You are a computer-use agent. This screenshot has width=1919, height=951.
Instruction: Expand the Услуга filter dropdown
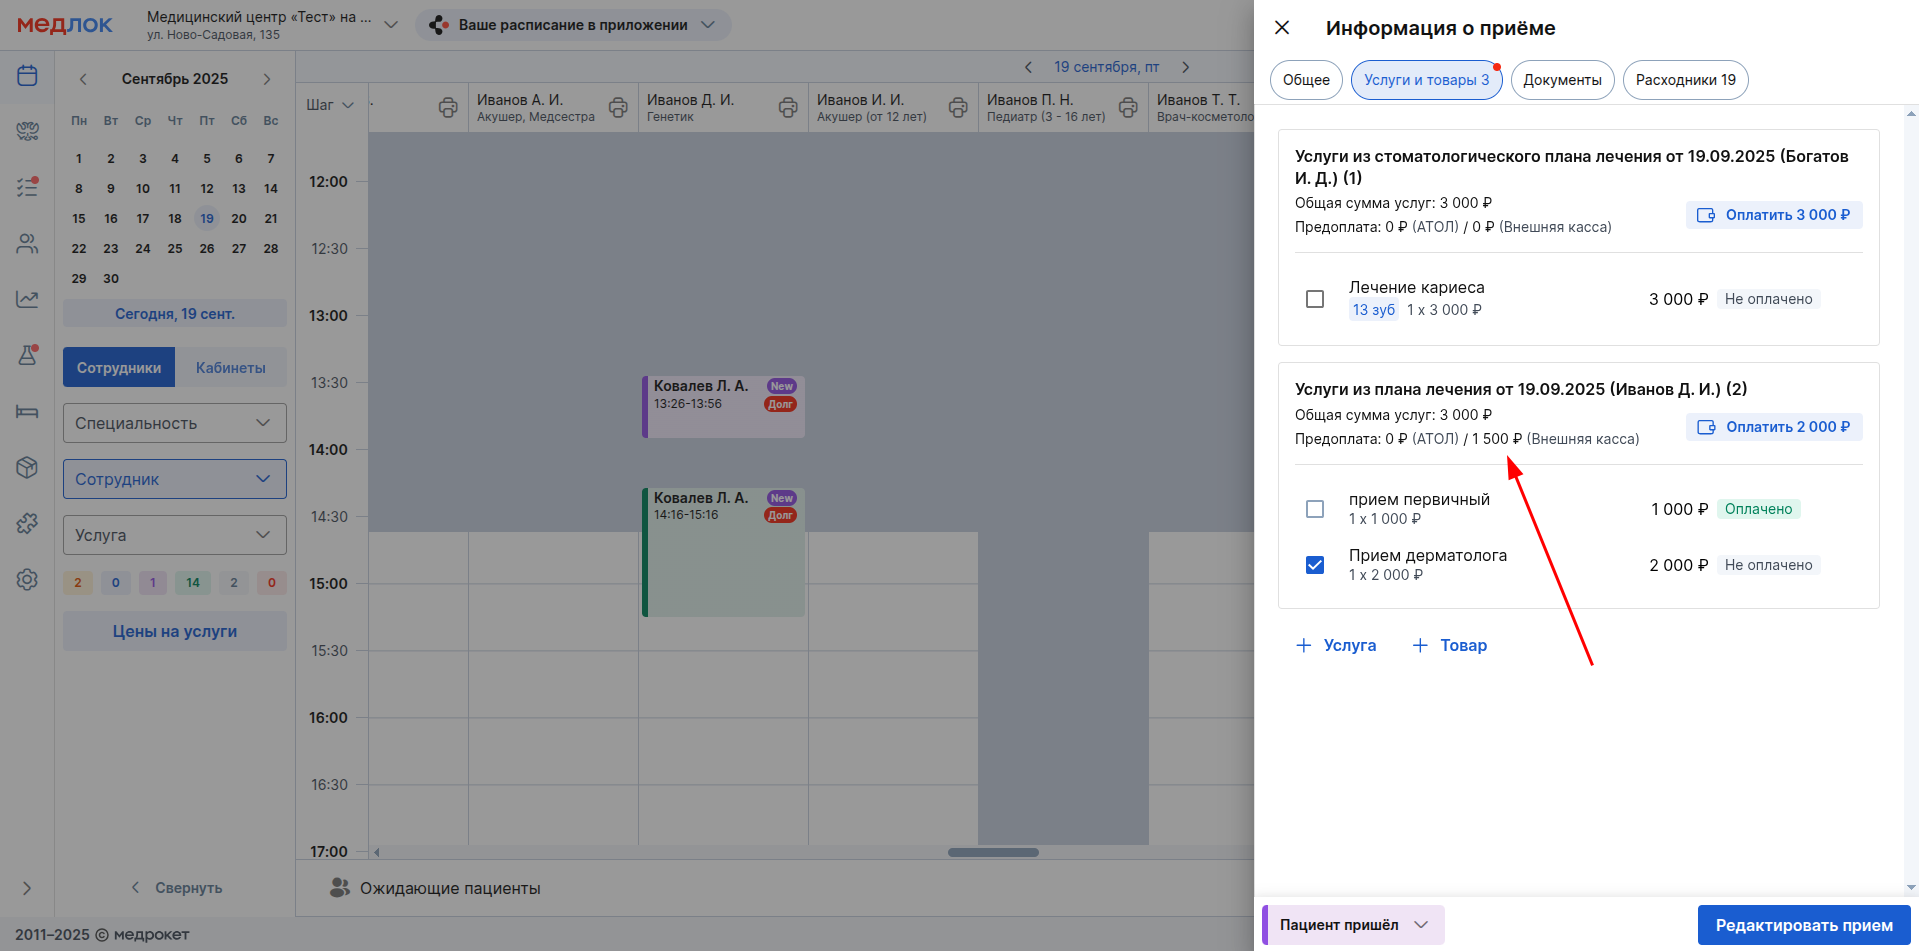175,535
